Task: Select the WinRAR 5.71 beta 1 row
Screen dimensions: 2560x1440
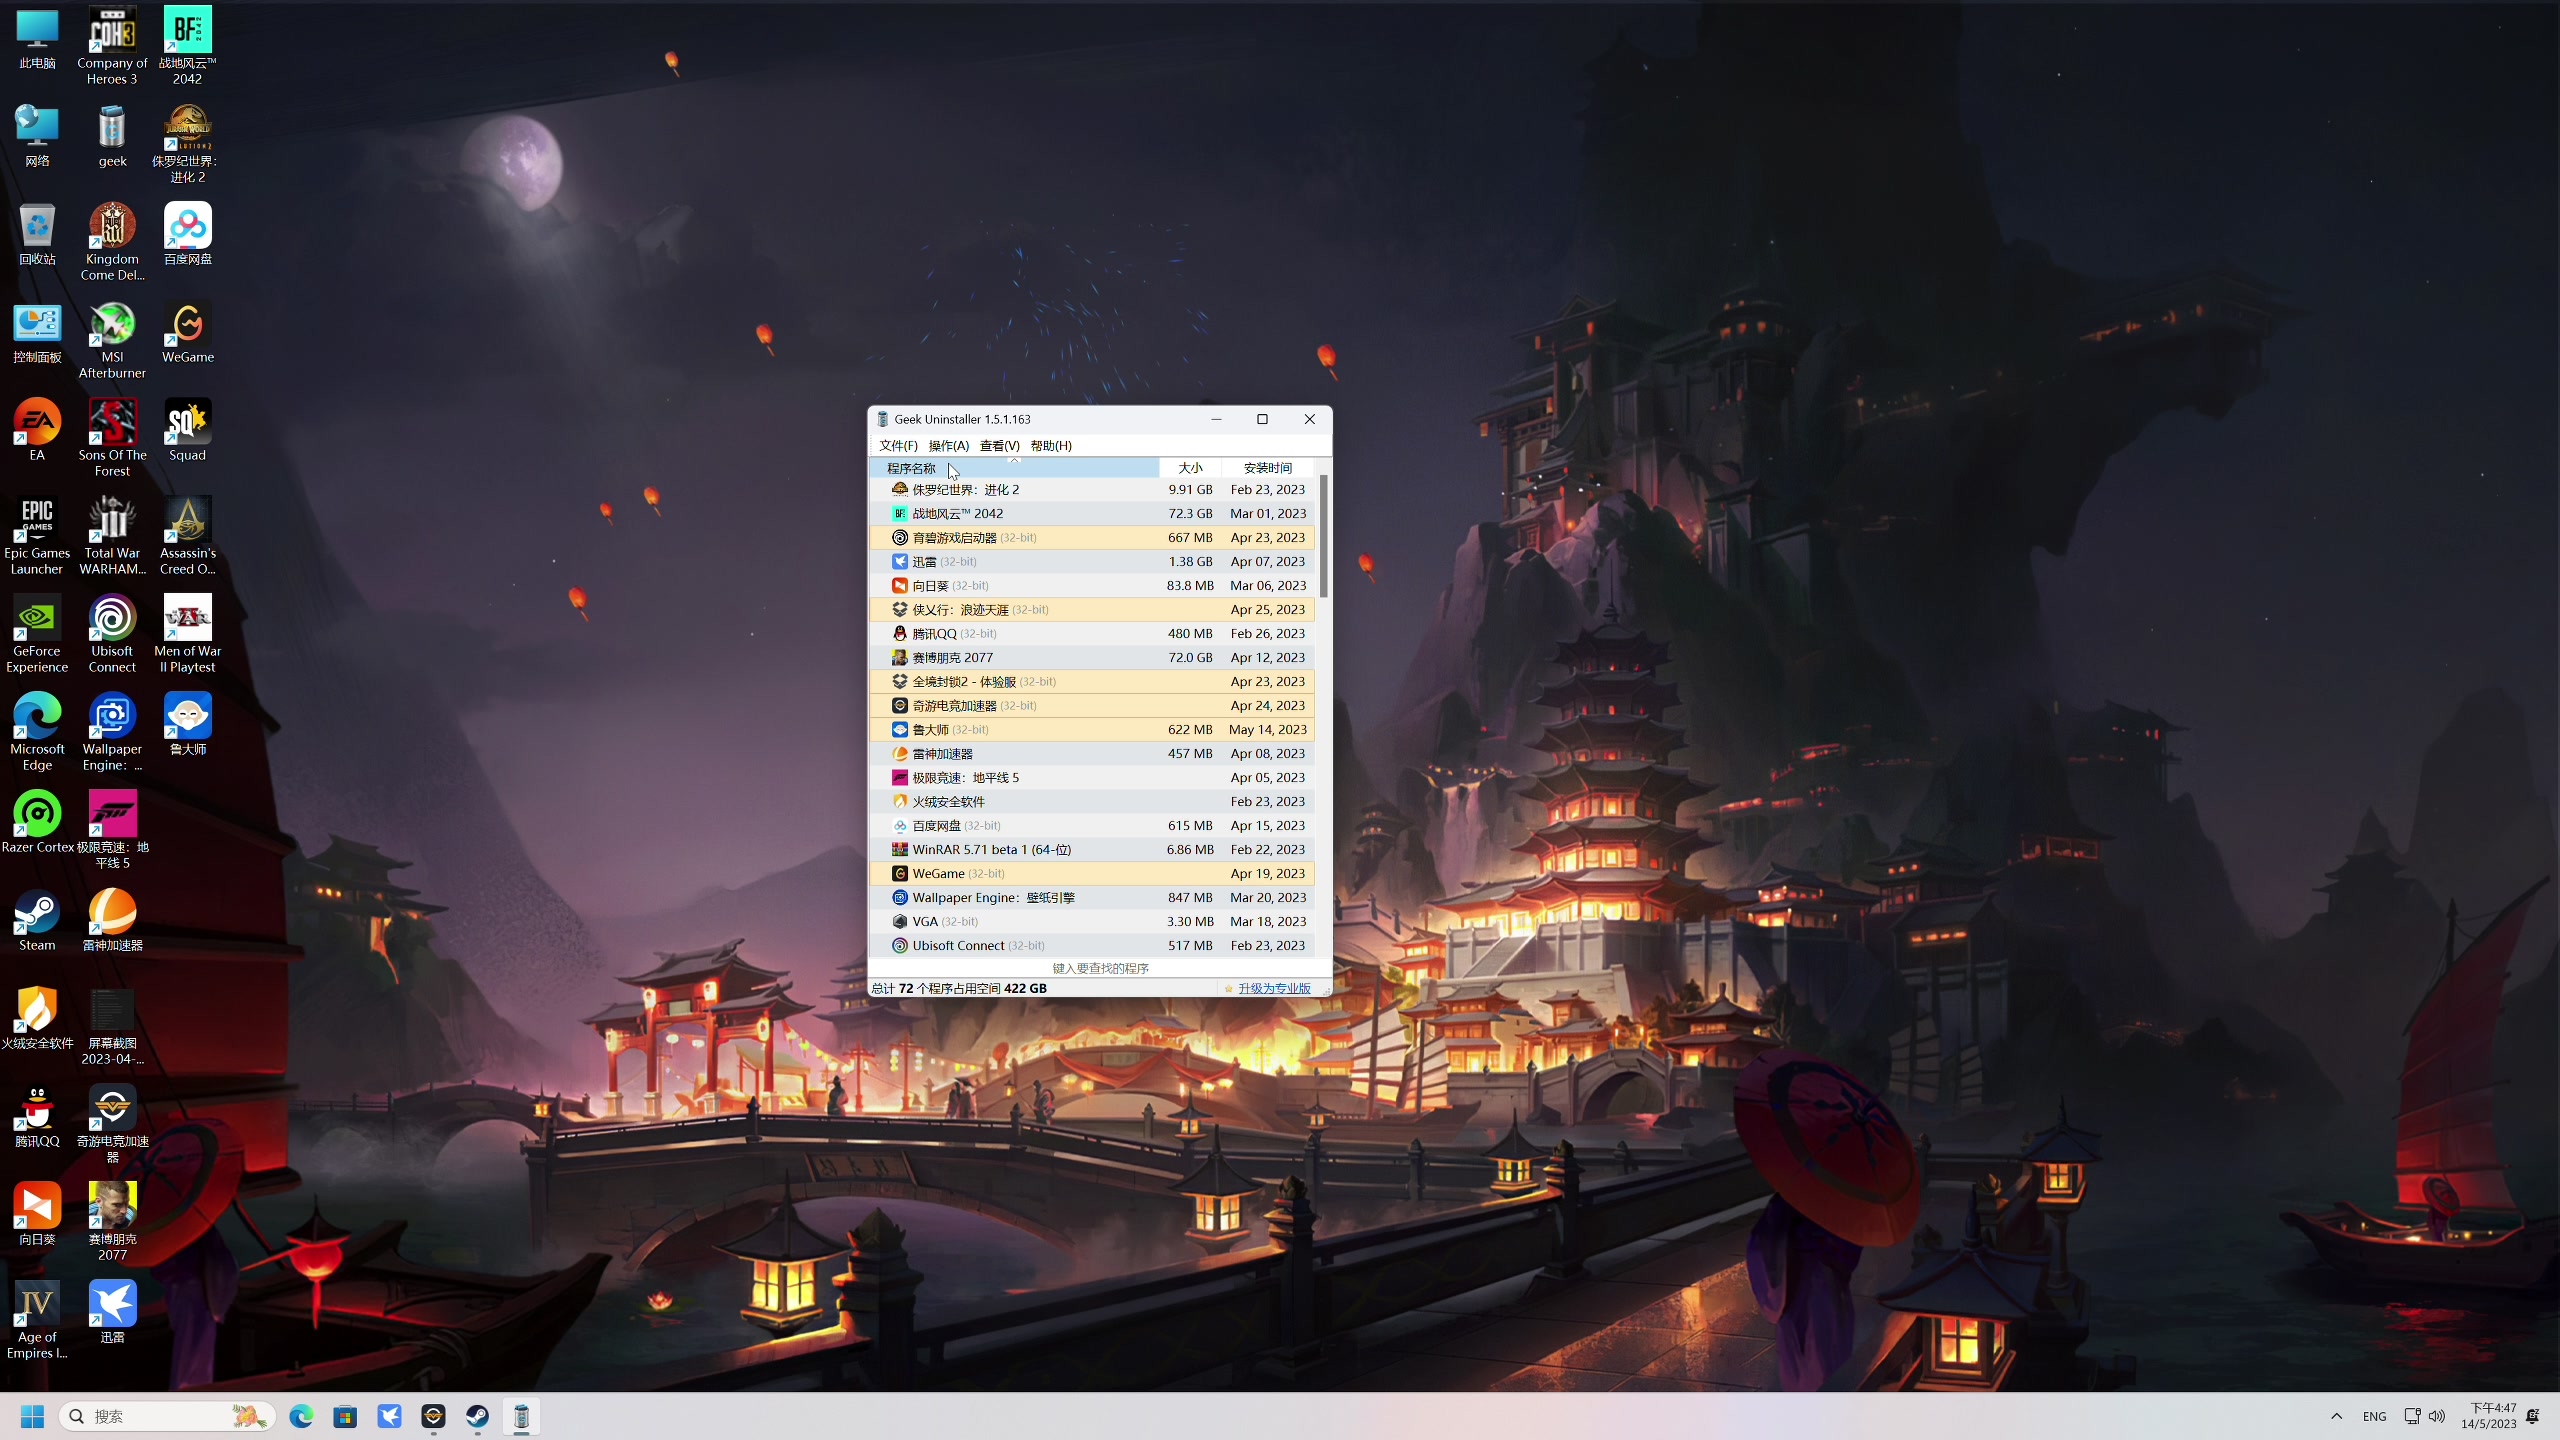Action: pos(1092,850)
